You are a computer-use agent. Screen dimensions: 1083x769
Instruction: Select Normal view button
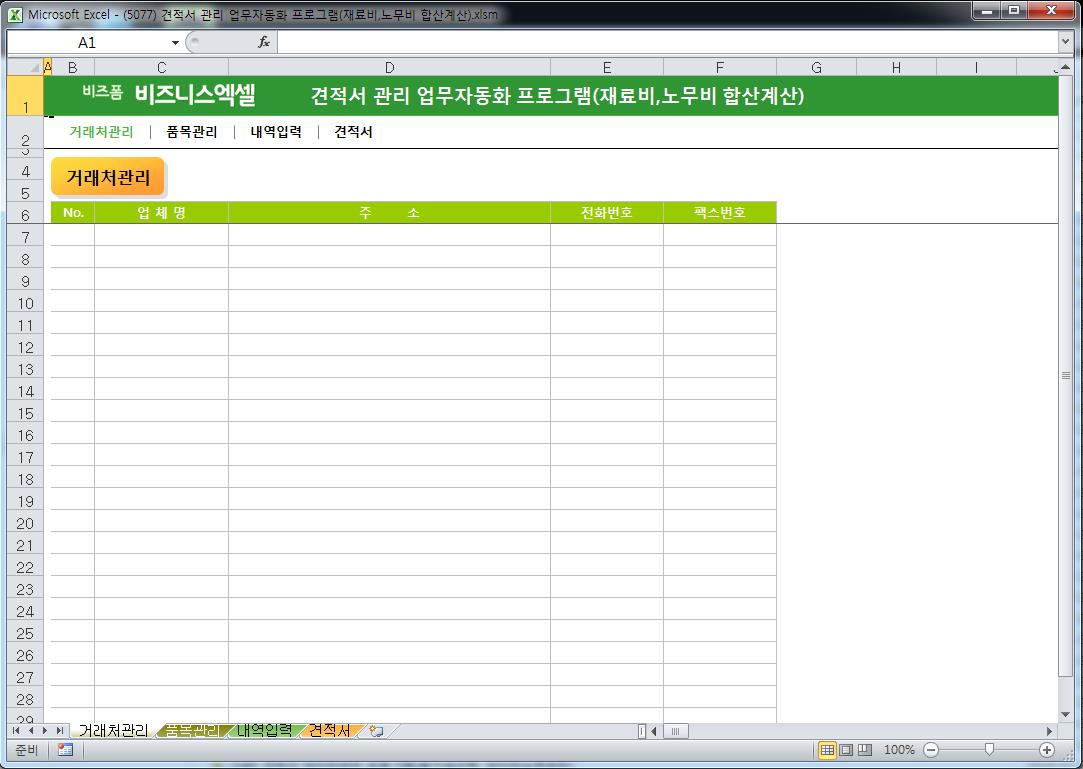(x=827, y=750)
